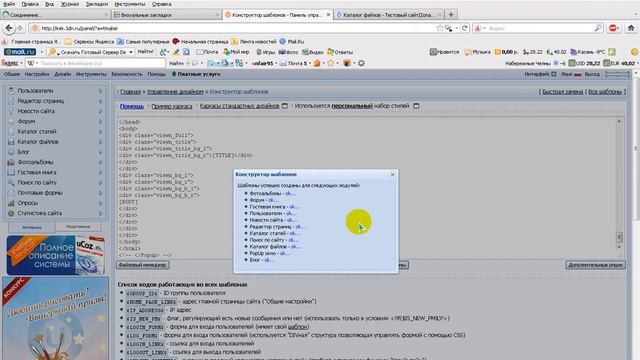Click the magnifier icon in the Yandex search box
Screen dimensions: 640x360
point(598,28)
